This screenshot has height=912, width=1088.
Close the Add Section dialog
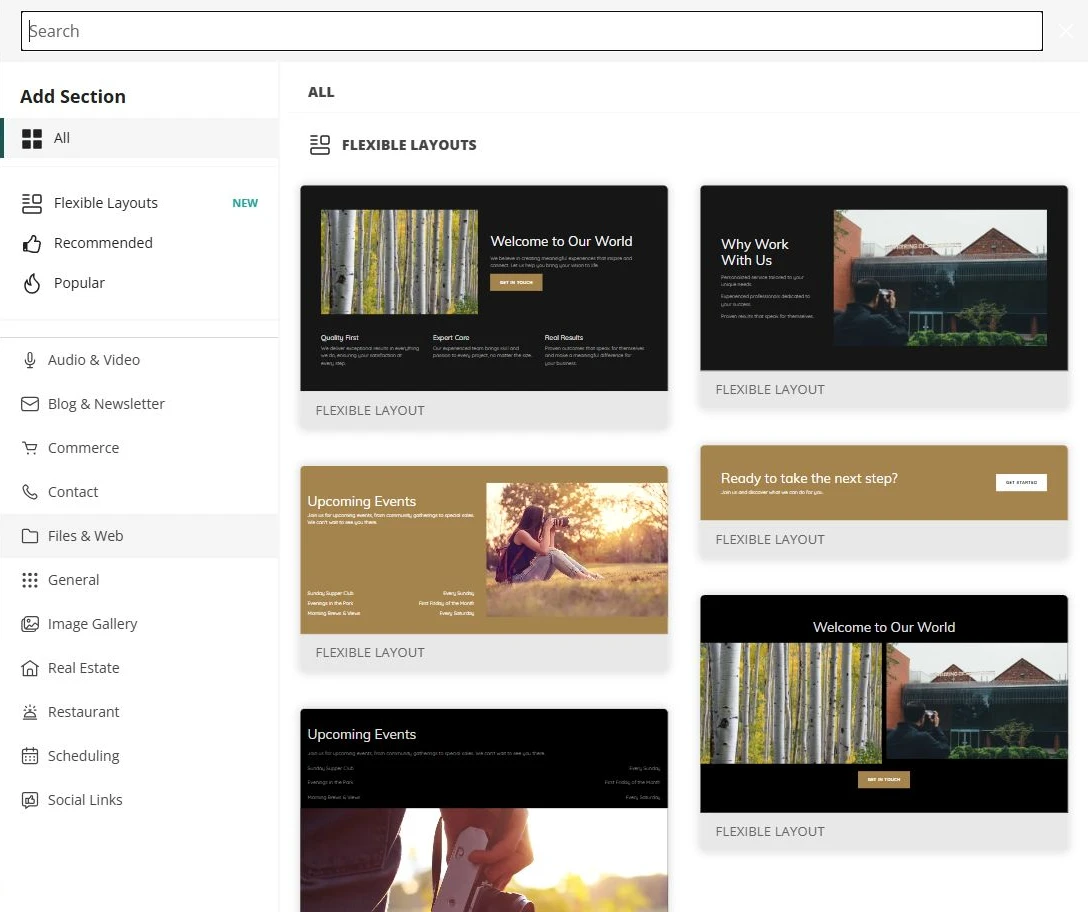[1066, 31]
